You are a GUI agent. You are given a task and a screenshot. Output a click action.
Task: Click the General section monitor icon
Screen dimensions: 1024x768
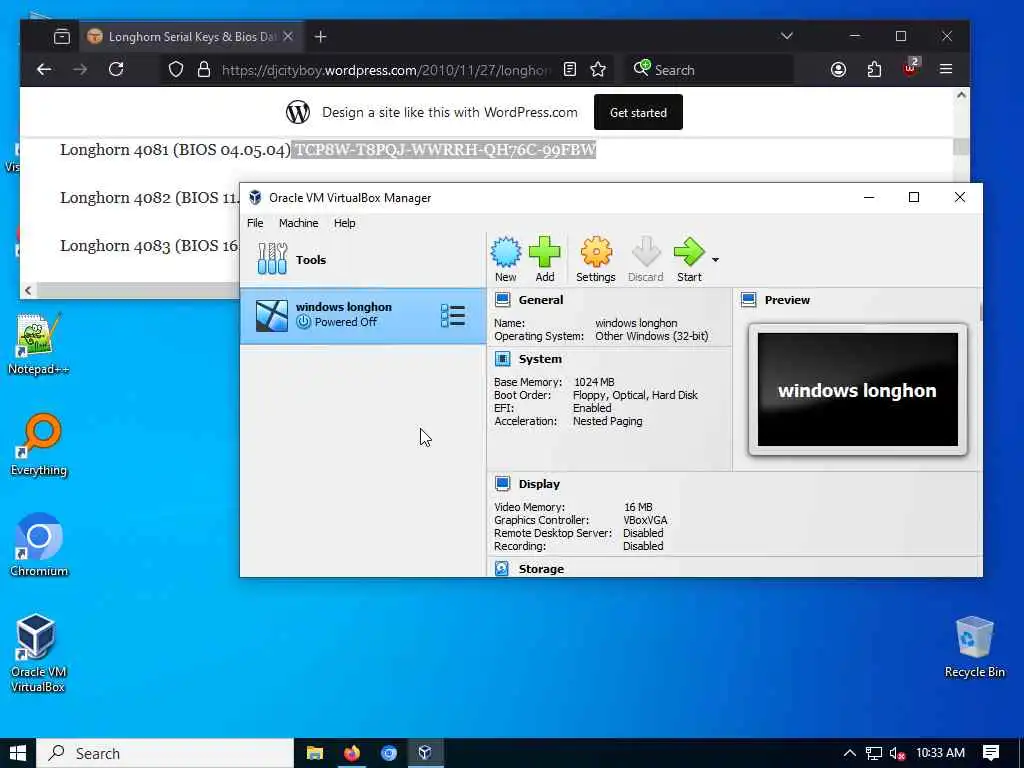point(502,300)
